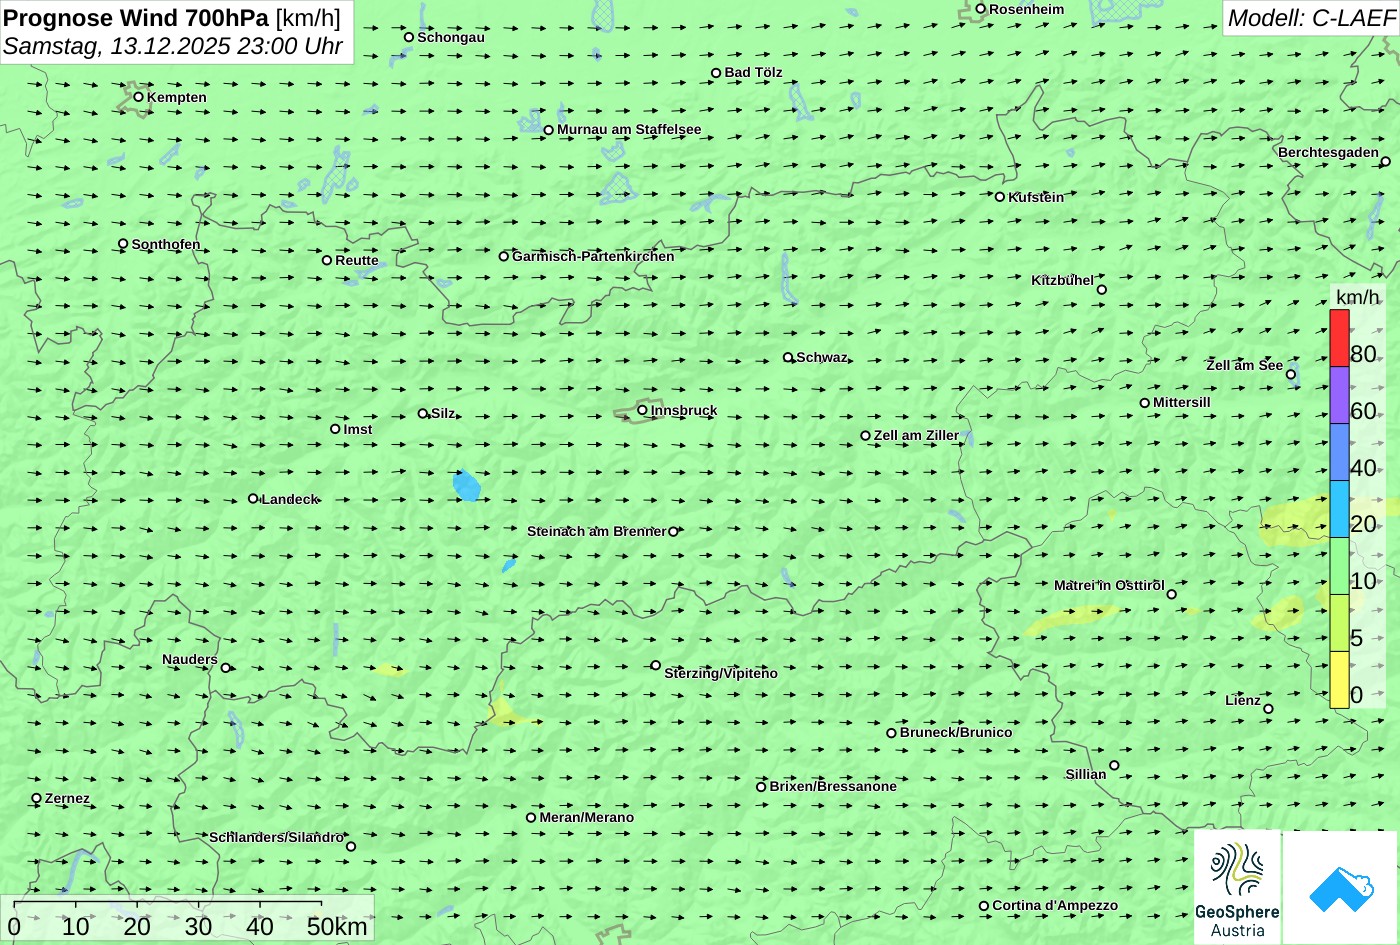The image size is (1400, 945).
Task: Click the Mittersill location marker
Action: (1145, 403)
